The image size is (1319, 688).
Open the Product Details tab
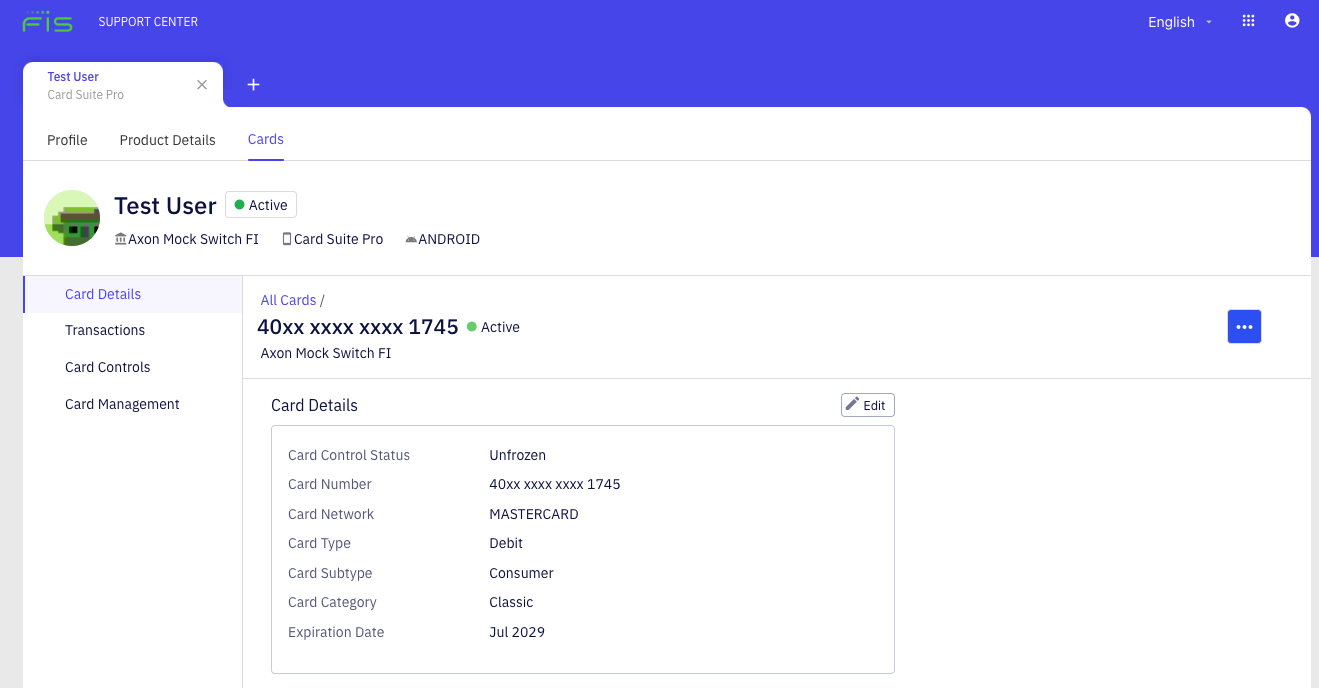click(167, 140)
